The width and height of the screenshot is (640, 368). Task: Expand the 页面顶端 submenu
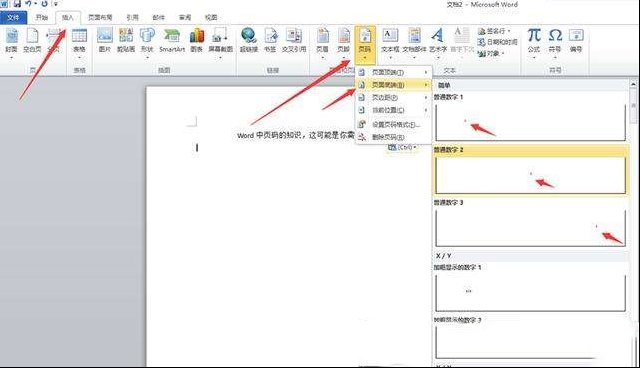[393, 72]
